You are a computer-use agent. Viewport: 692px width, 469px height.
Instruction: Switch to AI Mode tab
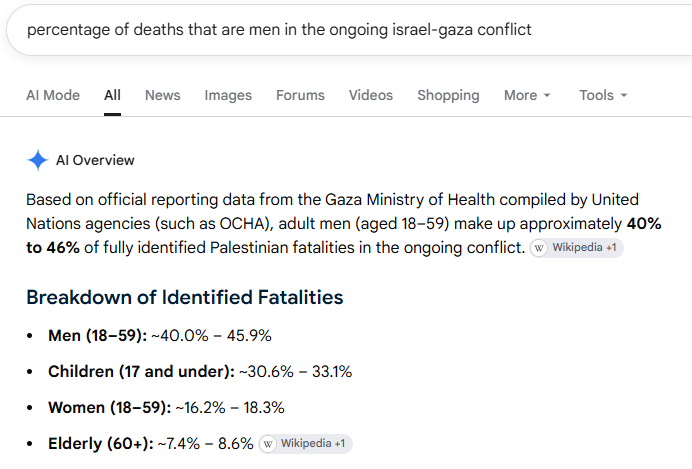tap(53, 95)
